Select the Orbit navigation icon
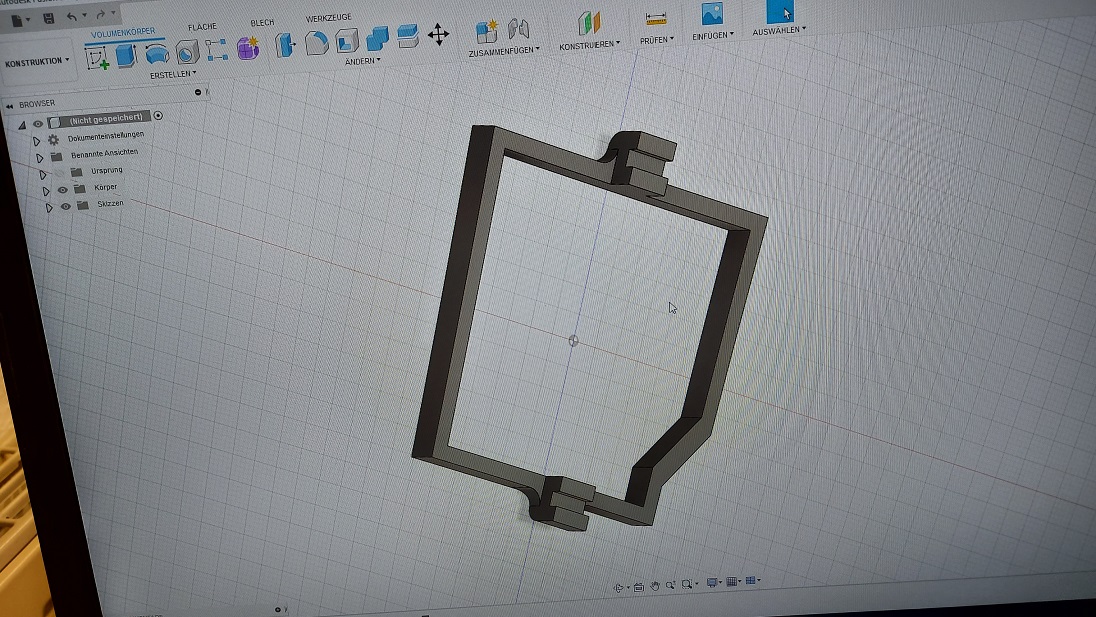The width and height of the screenshot is (1096, 617). tap(619, 588)
